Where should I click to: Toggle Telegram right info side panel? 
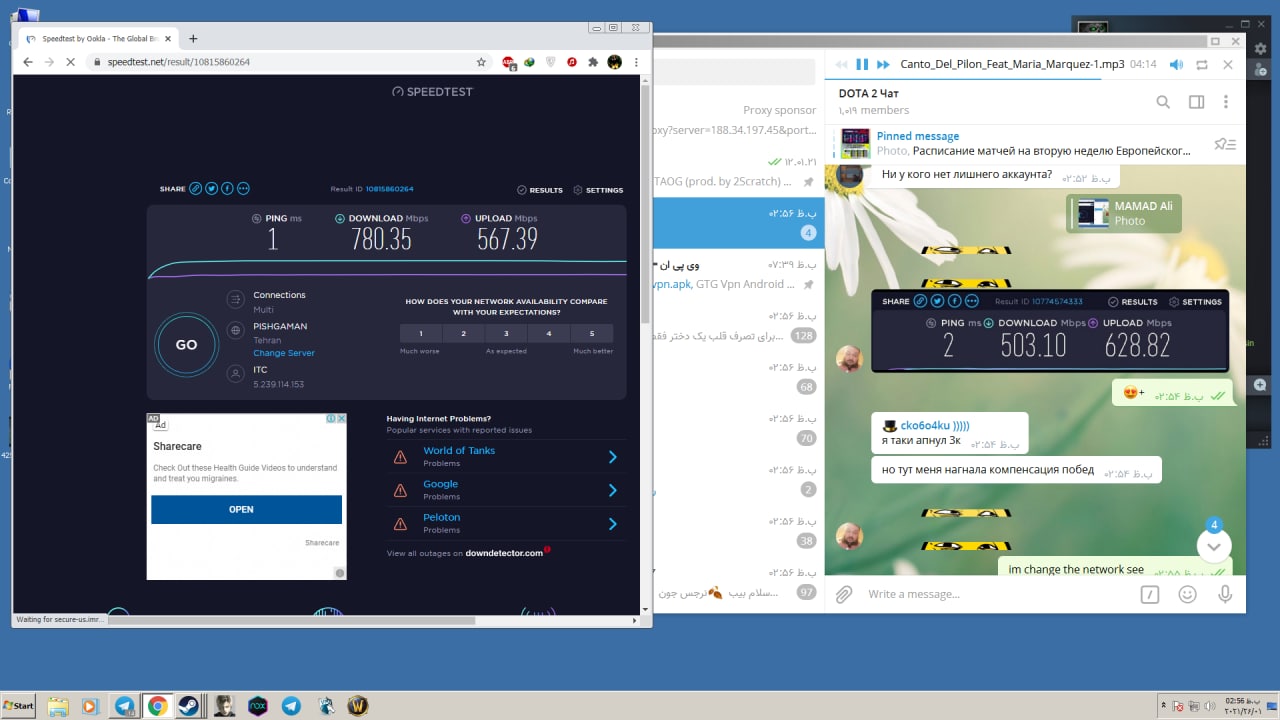coord(1196,102)
